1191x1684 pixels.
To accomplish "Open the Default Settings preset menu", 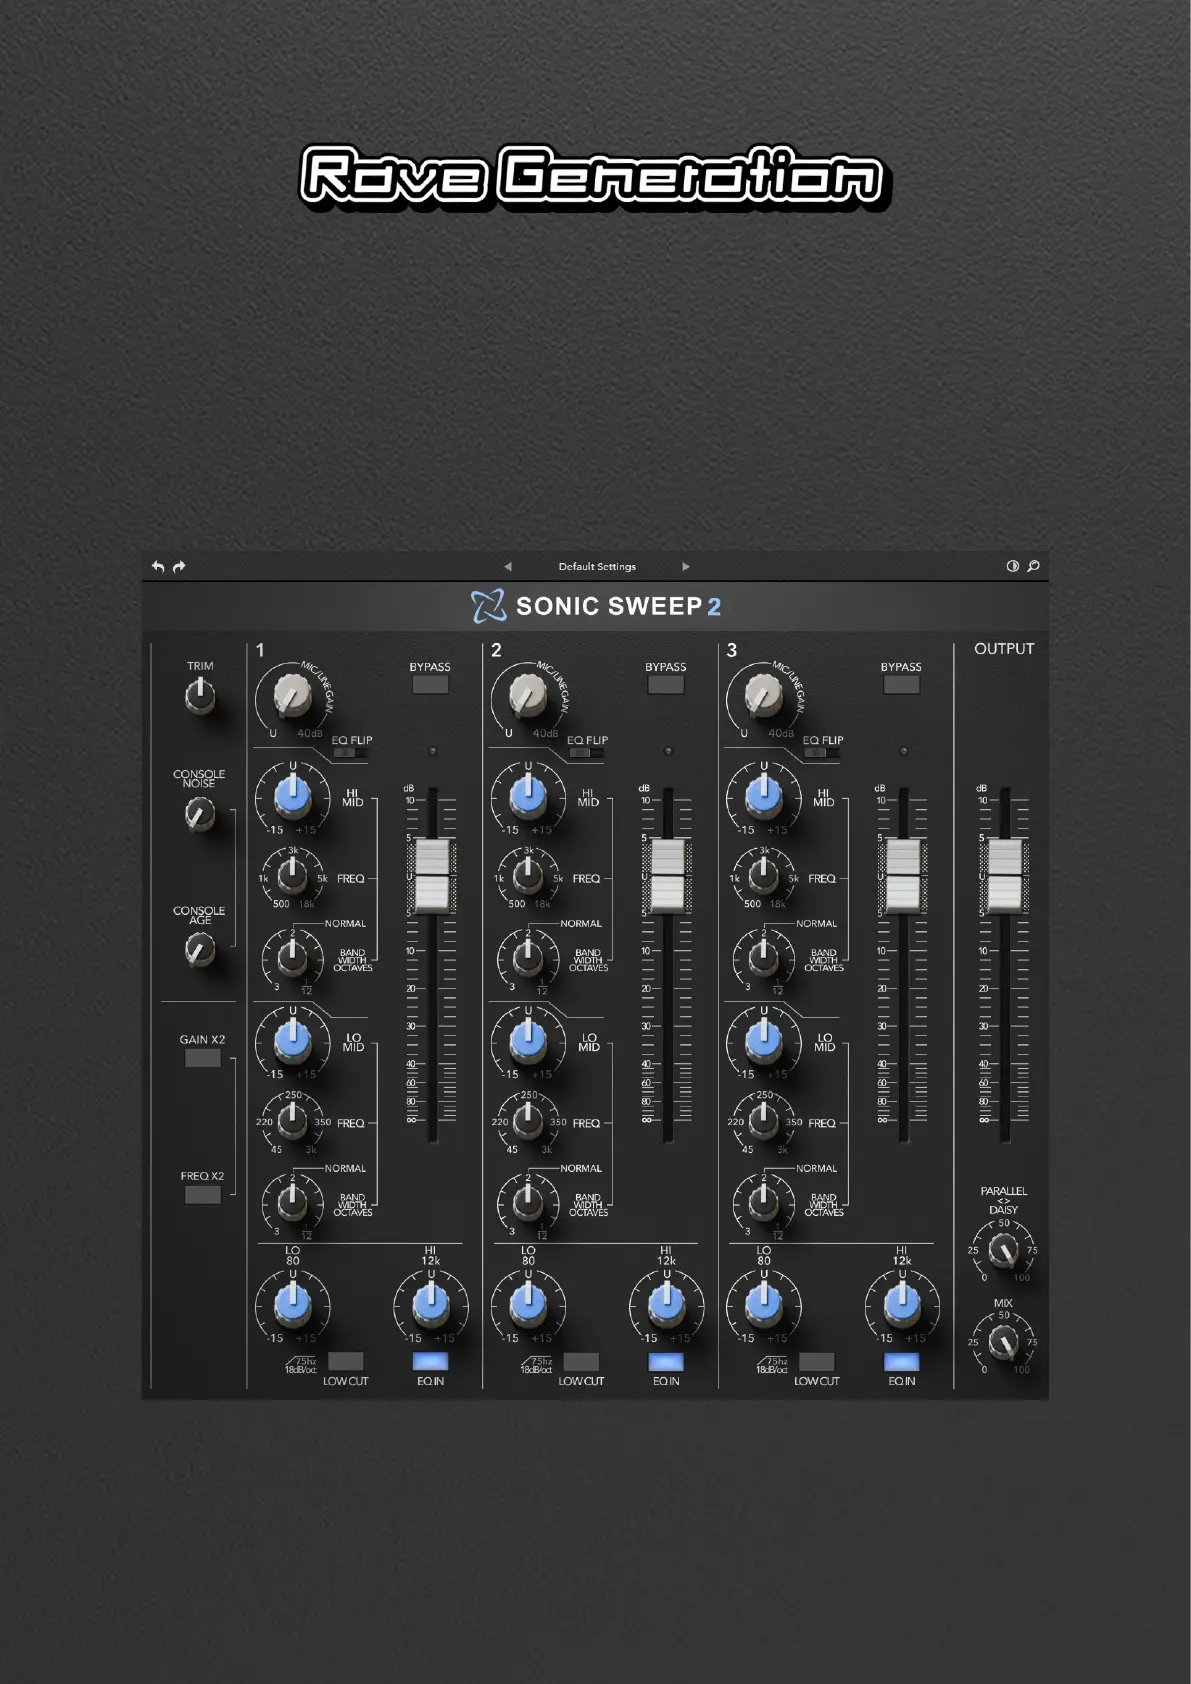I will pos(597,567).
